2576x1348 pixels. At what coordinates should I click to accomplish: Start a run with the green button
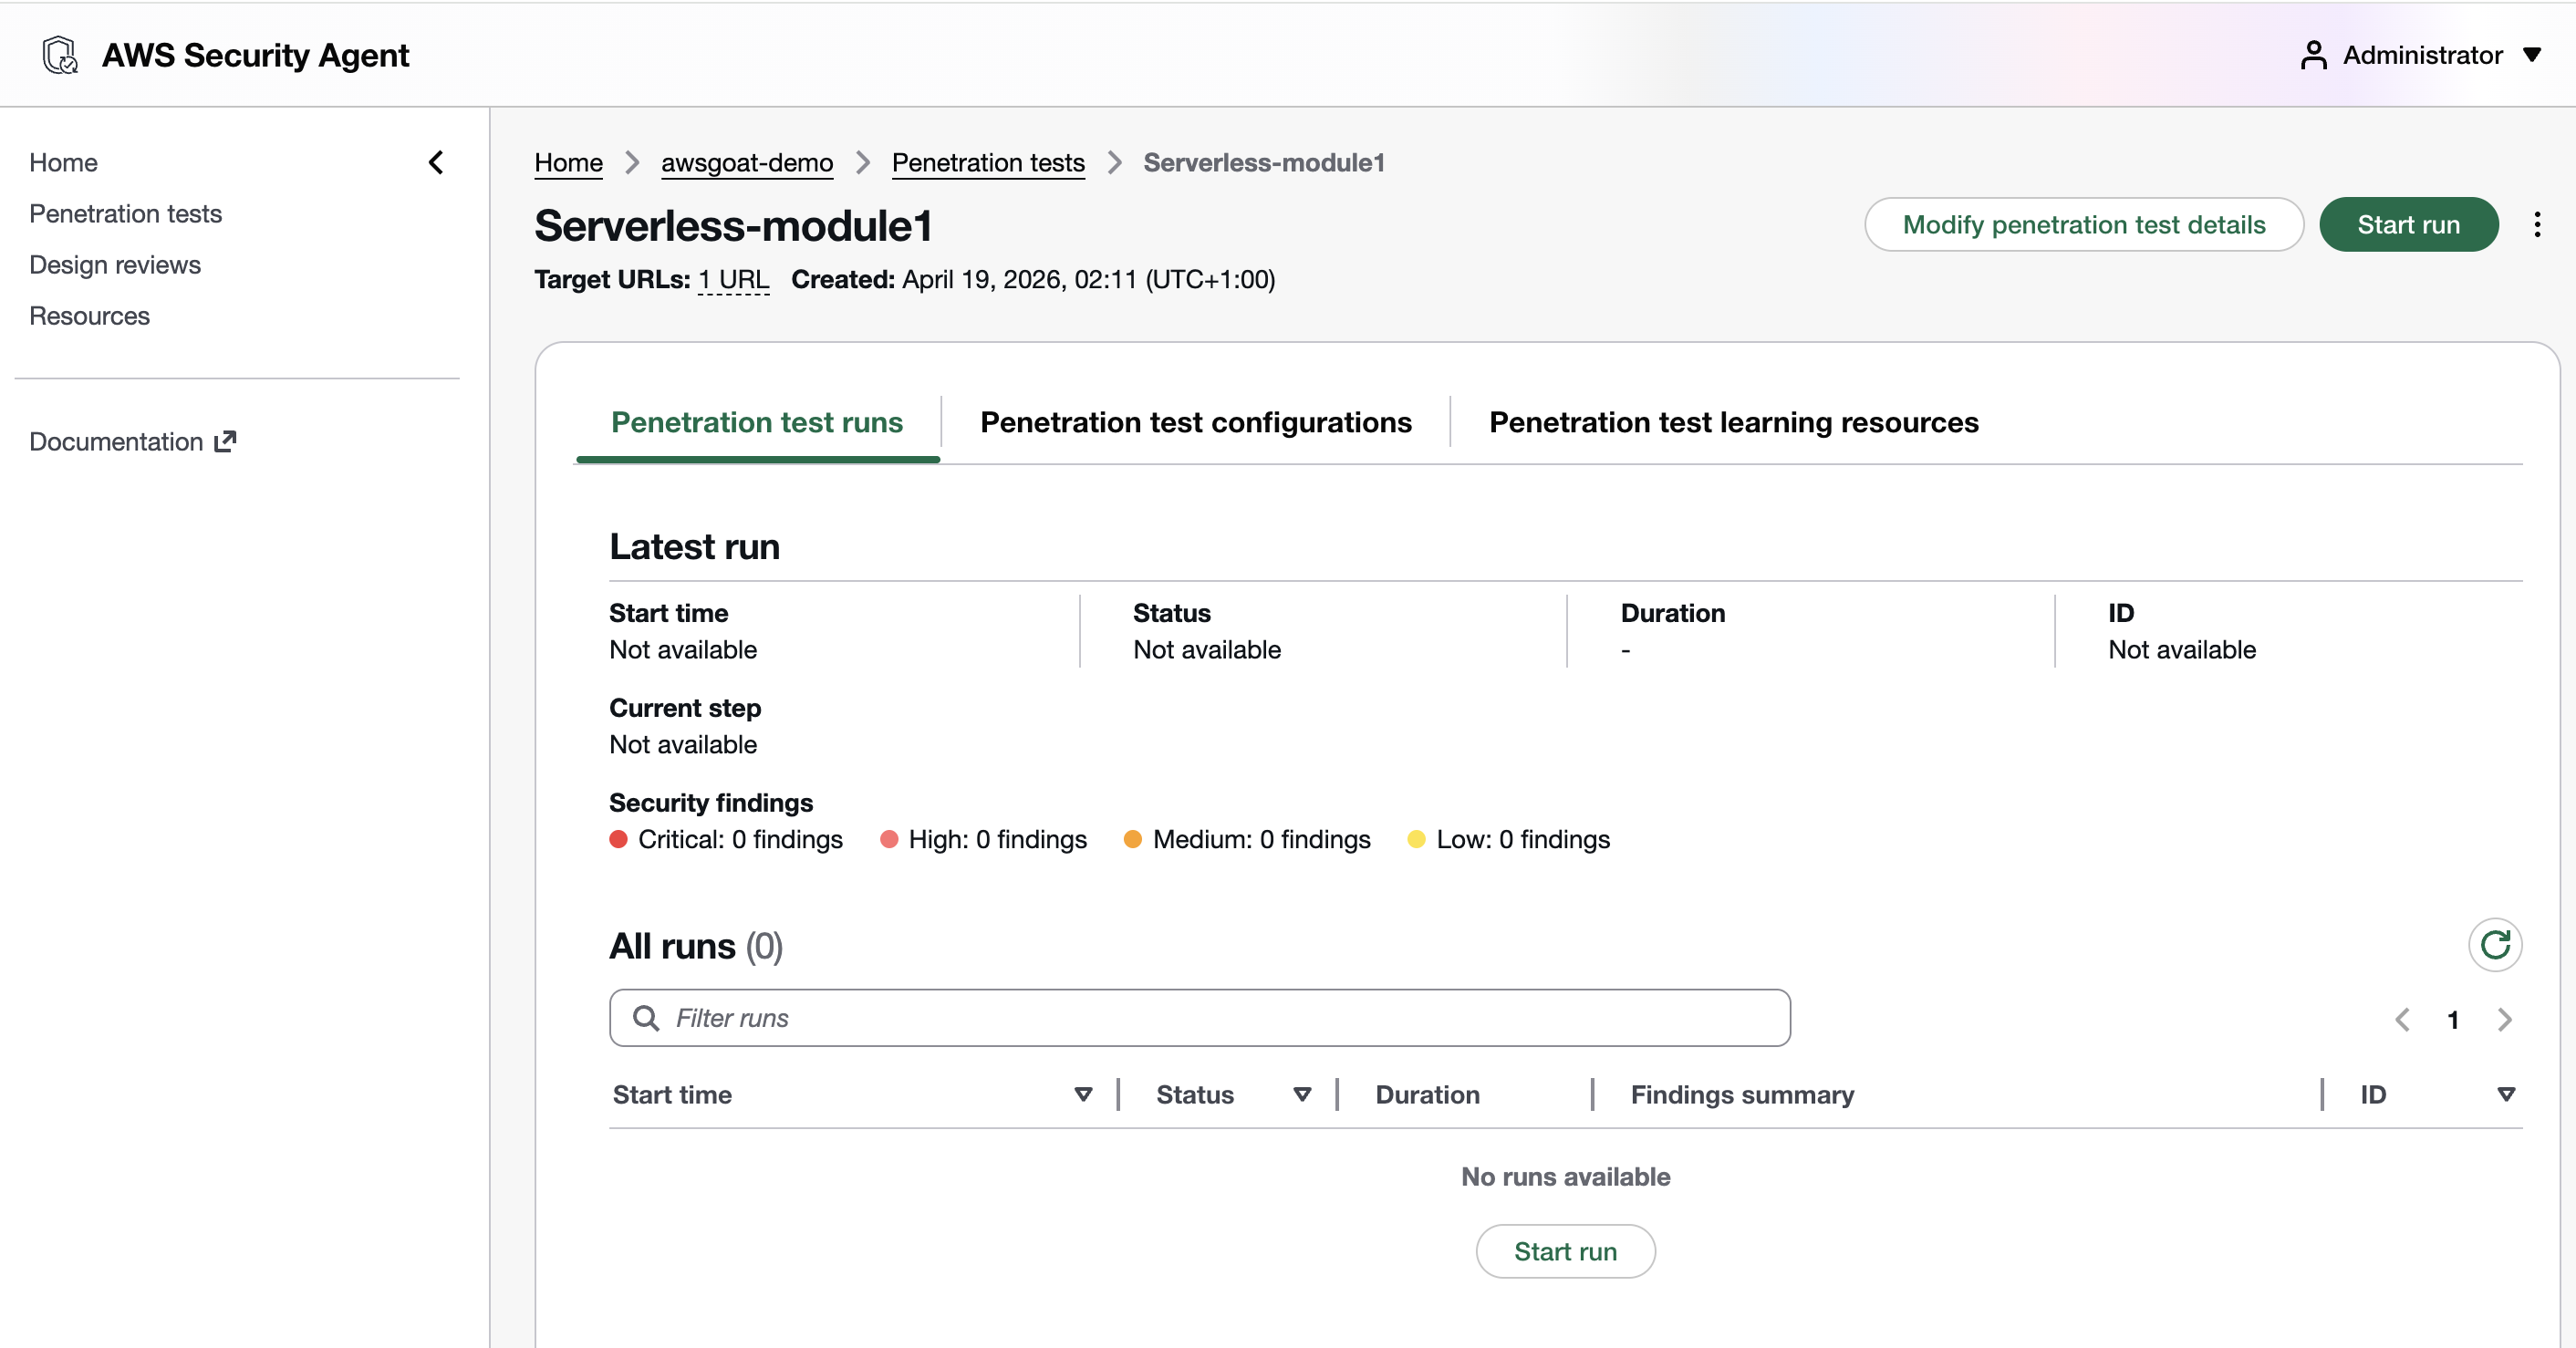click(x=2409, y=224)
